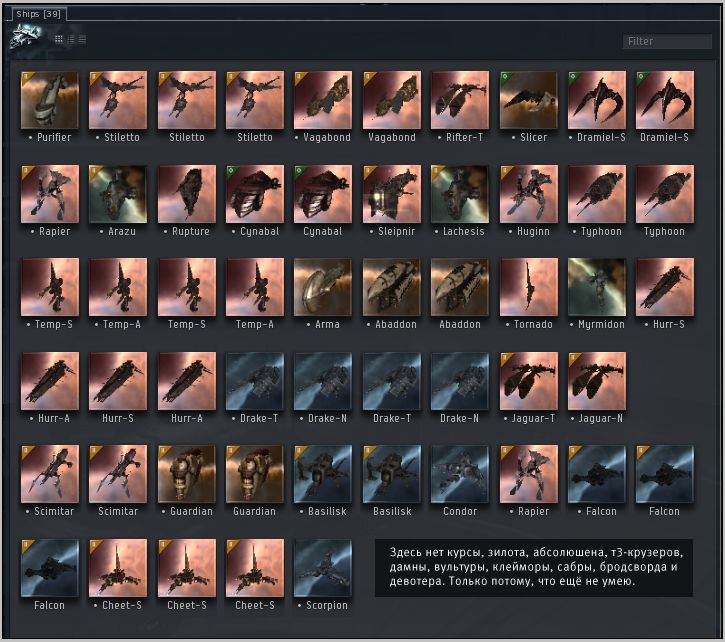Viewport: 725px width, 642px height.
Task: Select the Scorpion ship icon
Action: coord(323,568)
